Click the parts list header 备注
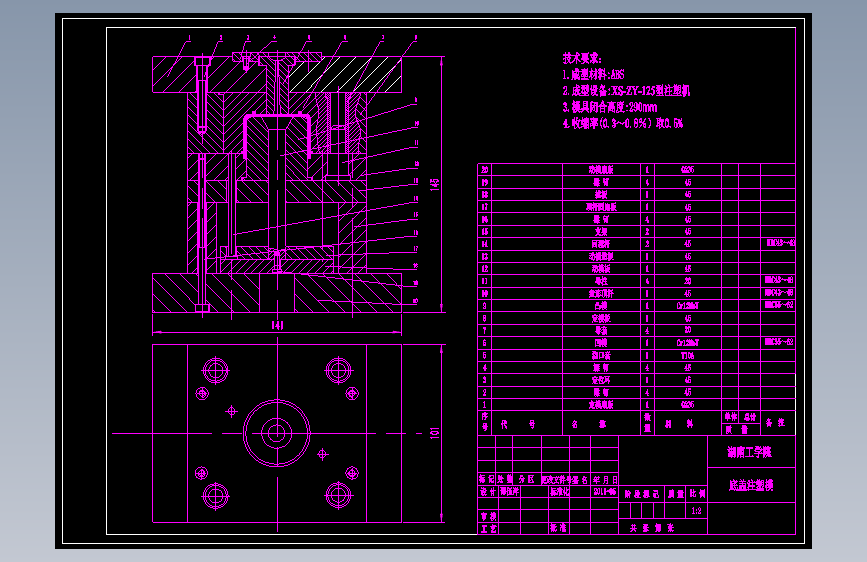Screen dimensions: 867x562 (x=775, y=423)
